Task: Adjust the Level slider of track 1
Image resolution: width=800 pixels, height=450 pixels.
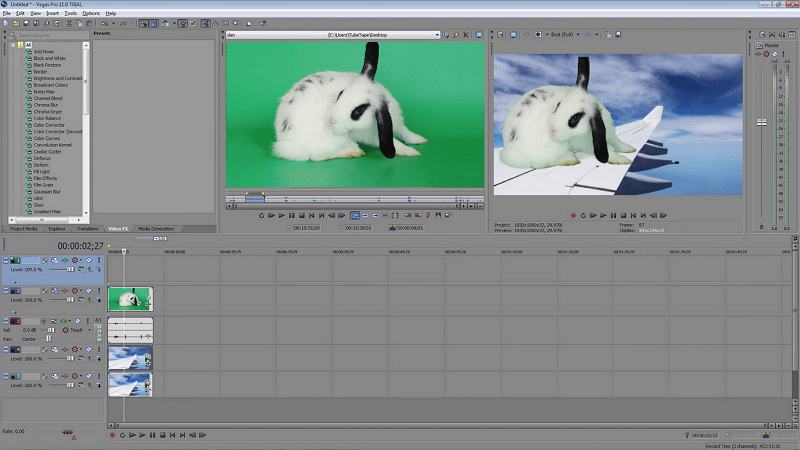Action: pyautogui.click(x=70, y=269)
